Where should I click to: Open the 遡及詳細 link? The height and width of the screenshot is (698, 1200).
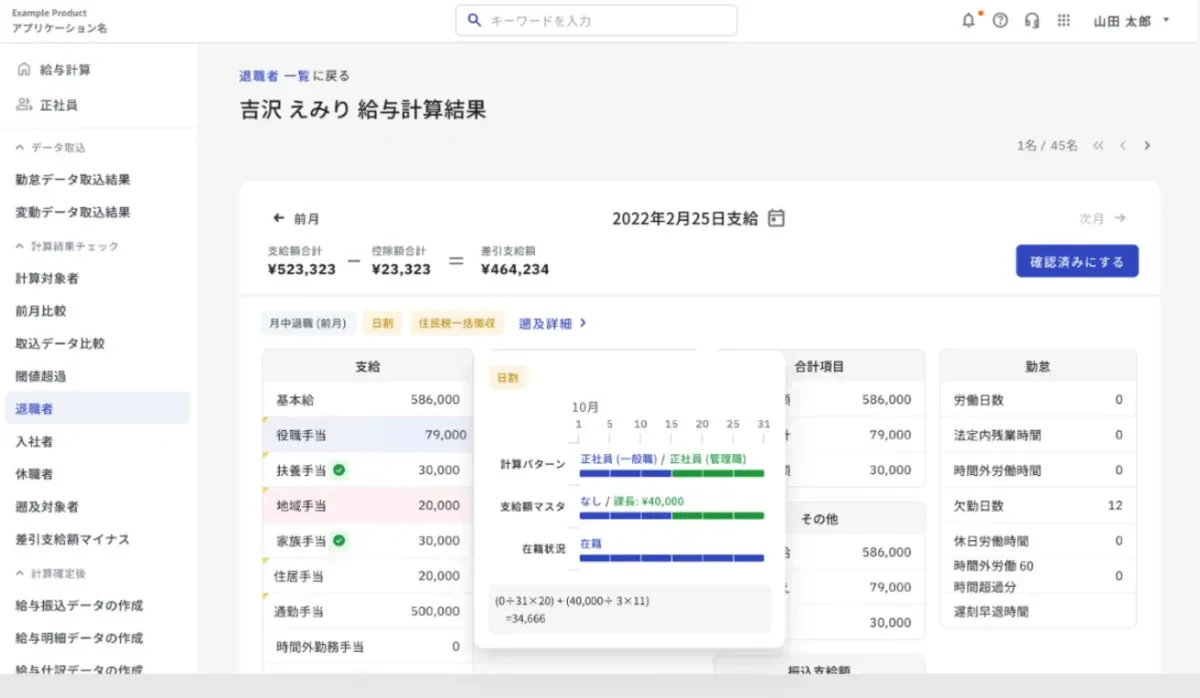pyautogui.click(x=552, y=323)
